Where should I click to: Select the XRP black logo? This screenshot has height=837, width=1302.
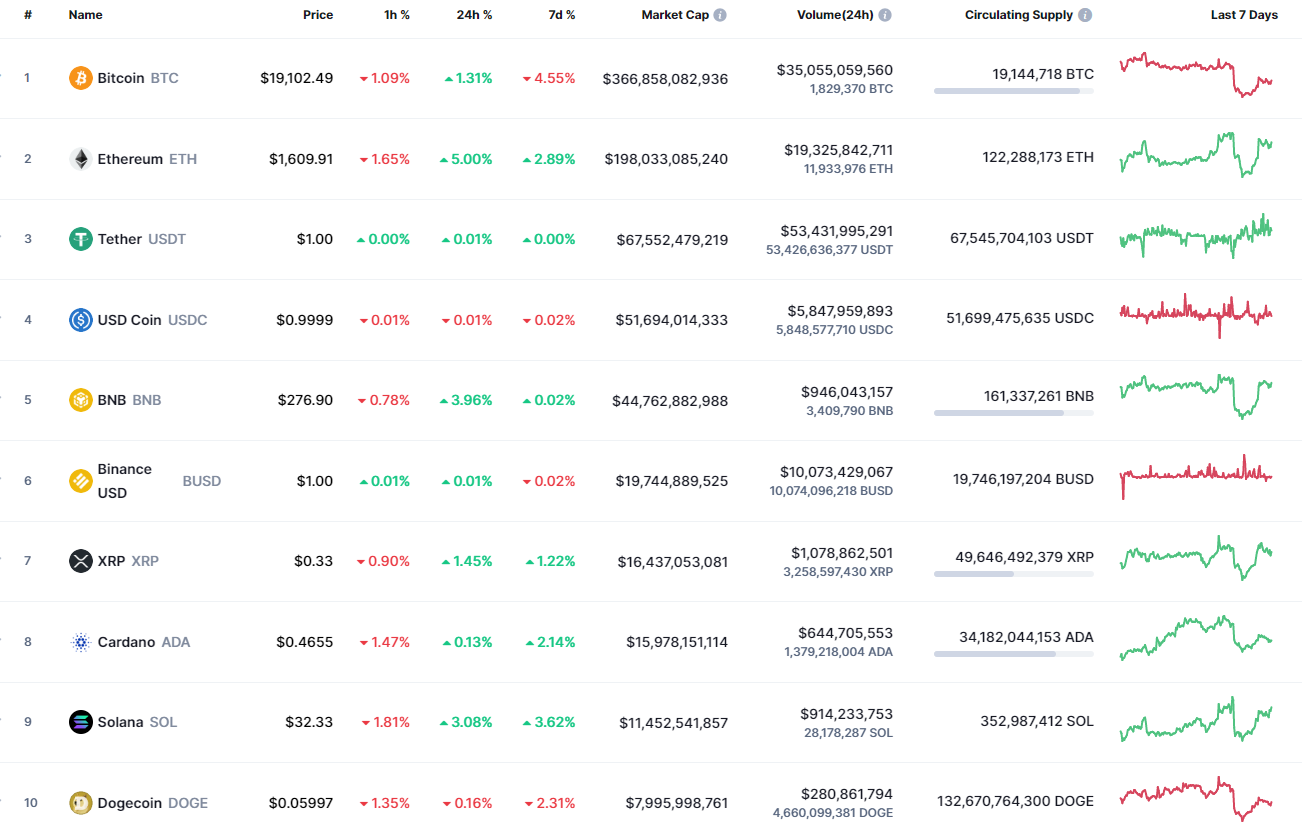[x=78, y=561]
